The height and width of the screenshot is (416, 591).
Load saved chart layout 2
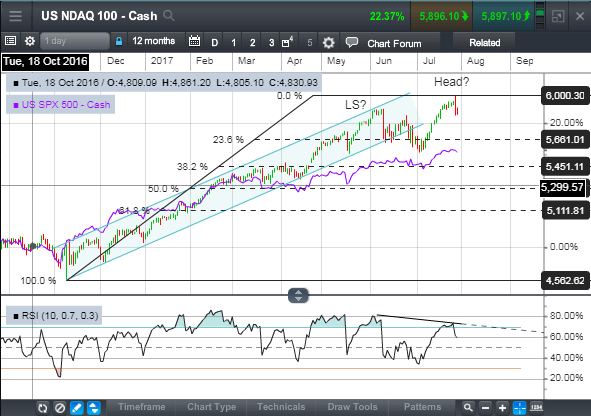(253, 43)
